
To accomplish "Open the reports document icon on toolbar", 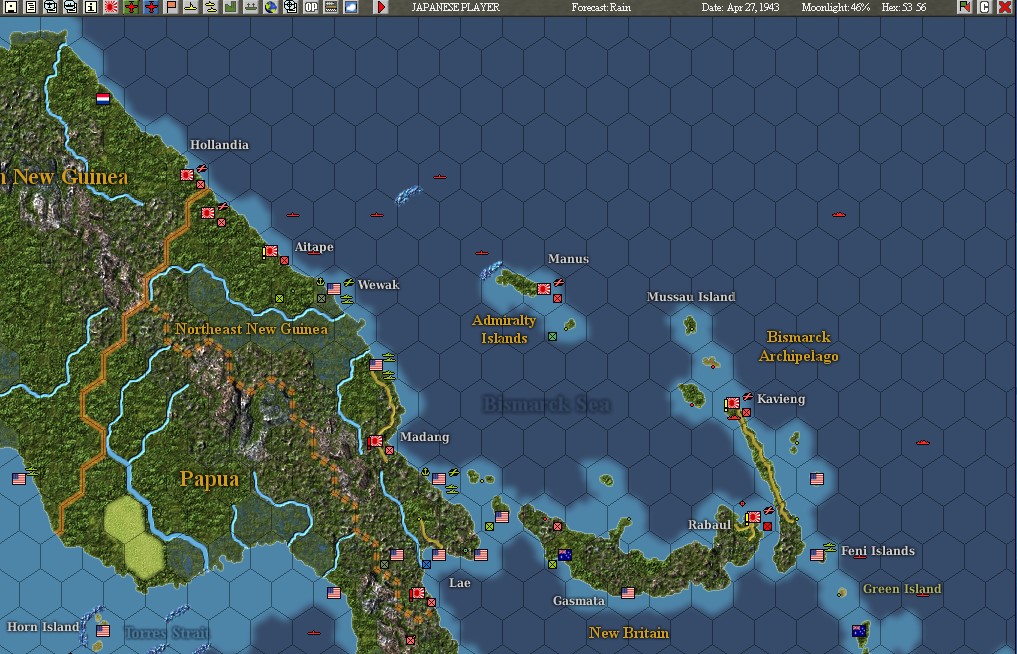I will 29,9.
